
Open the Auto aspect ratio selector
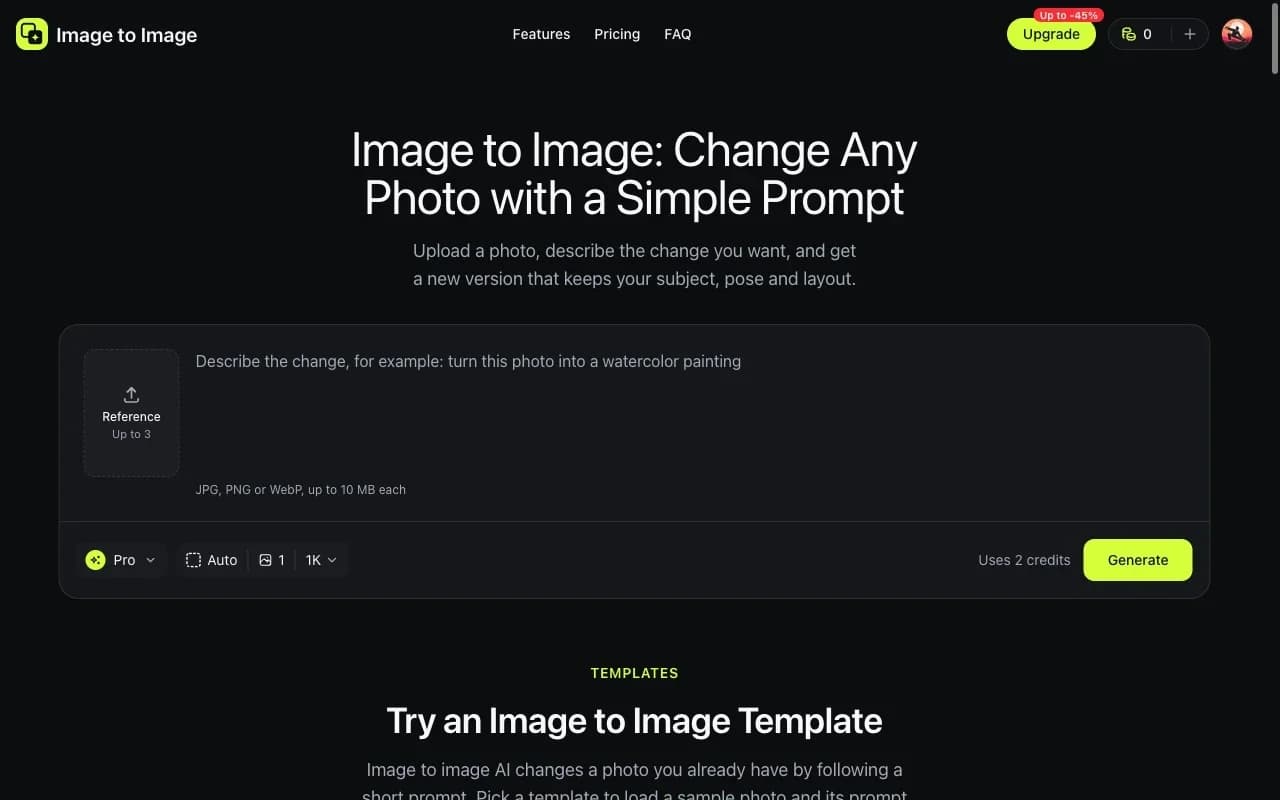click(212, 560)
